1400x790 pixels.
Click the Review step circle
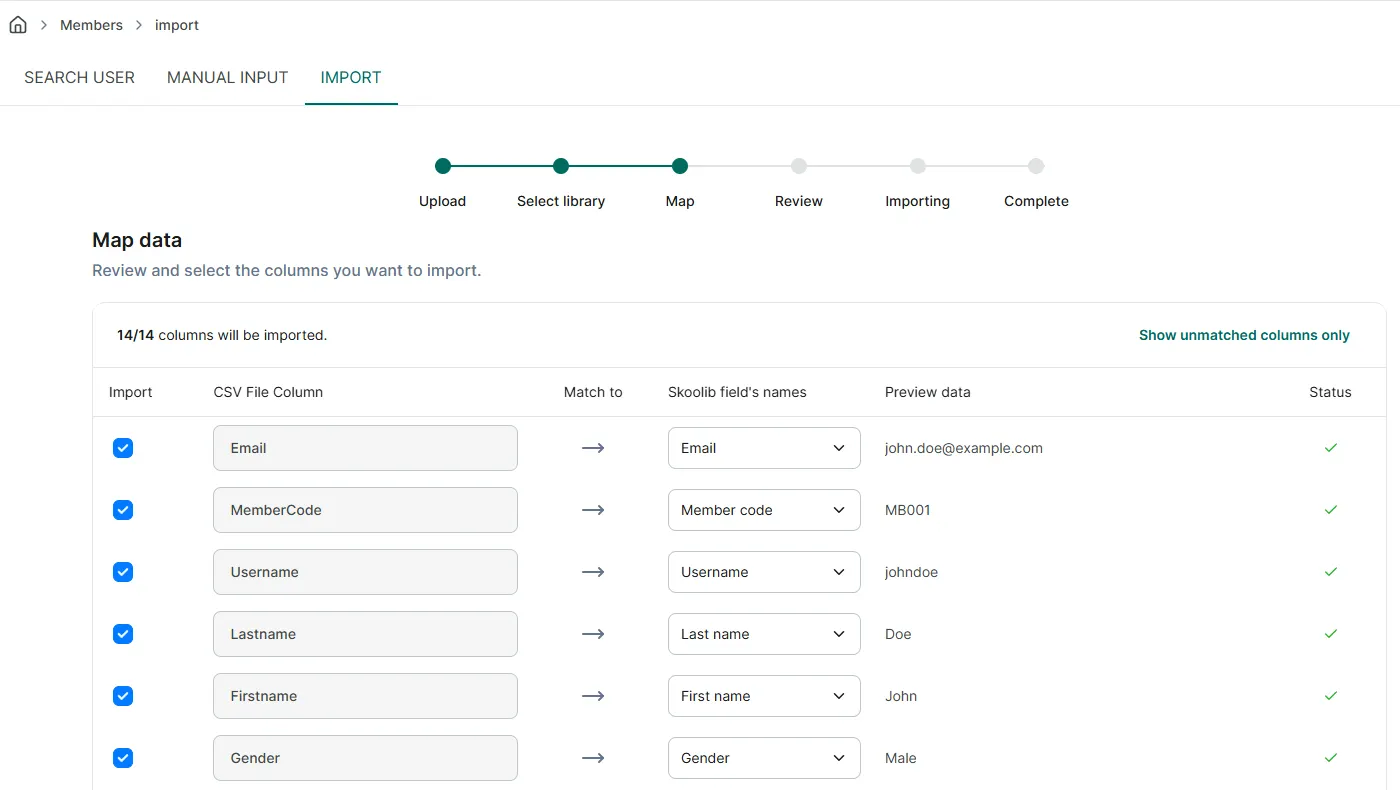pos(799,166)
